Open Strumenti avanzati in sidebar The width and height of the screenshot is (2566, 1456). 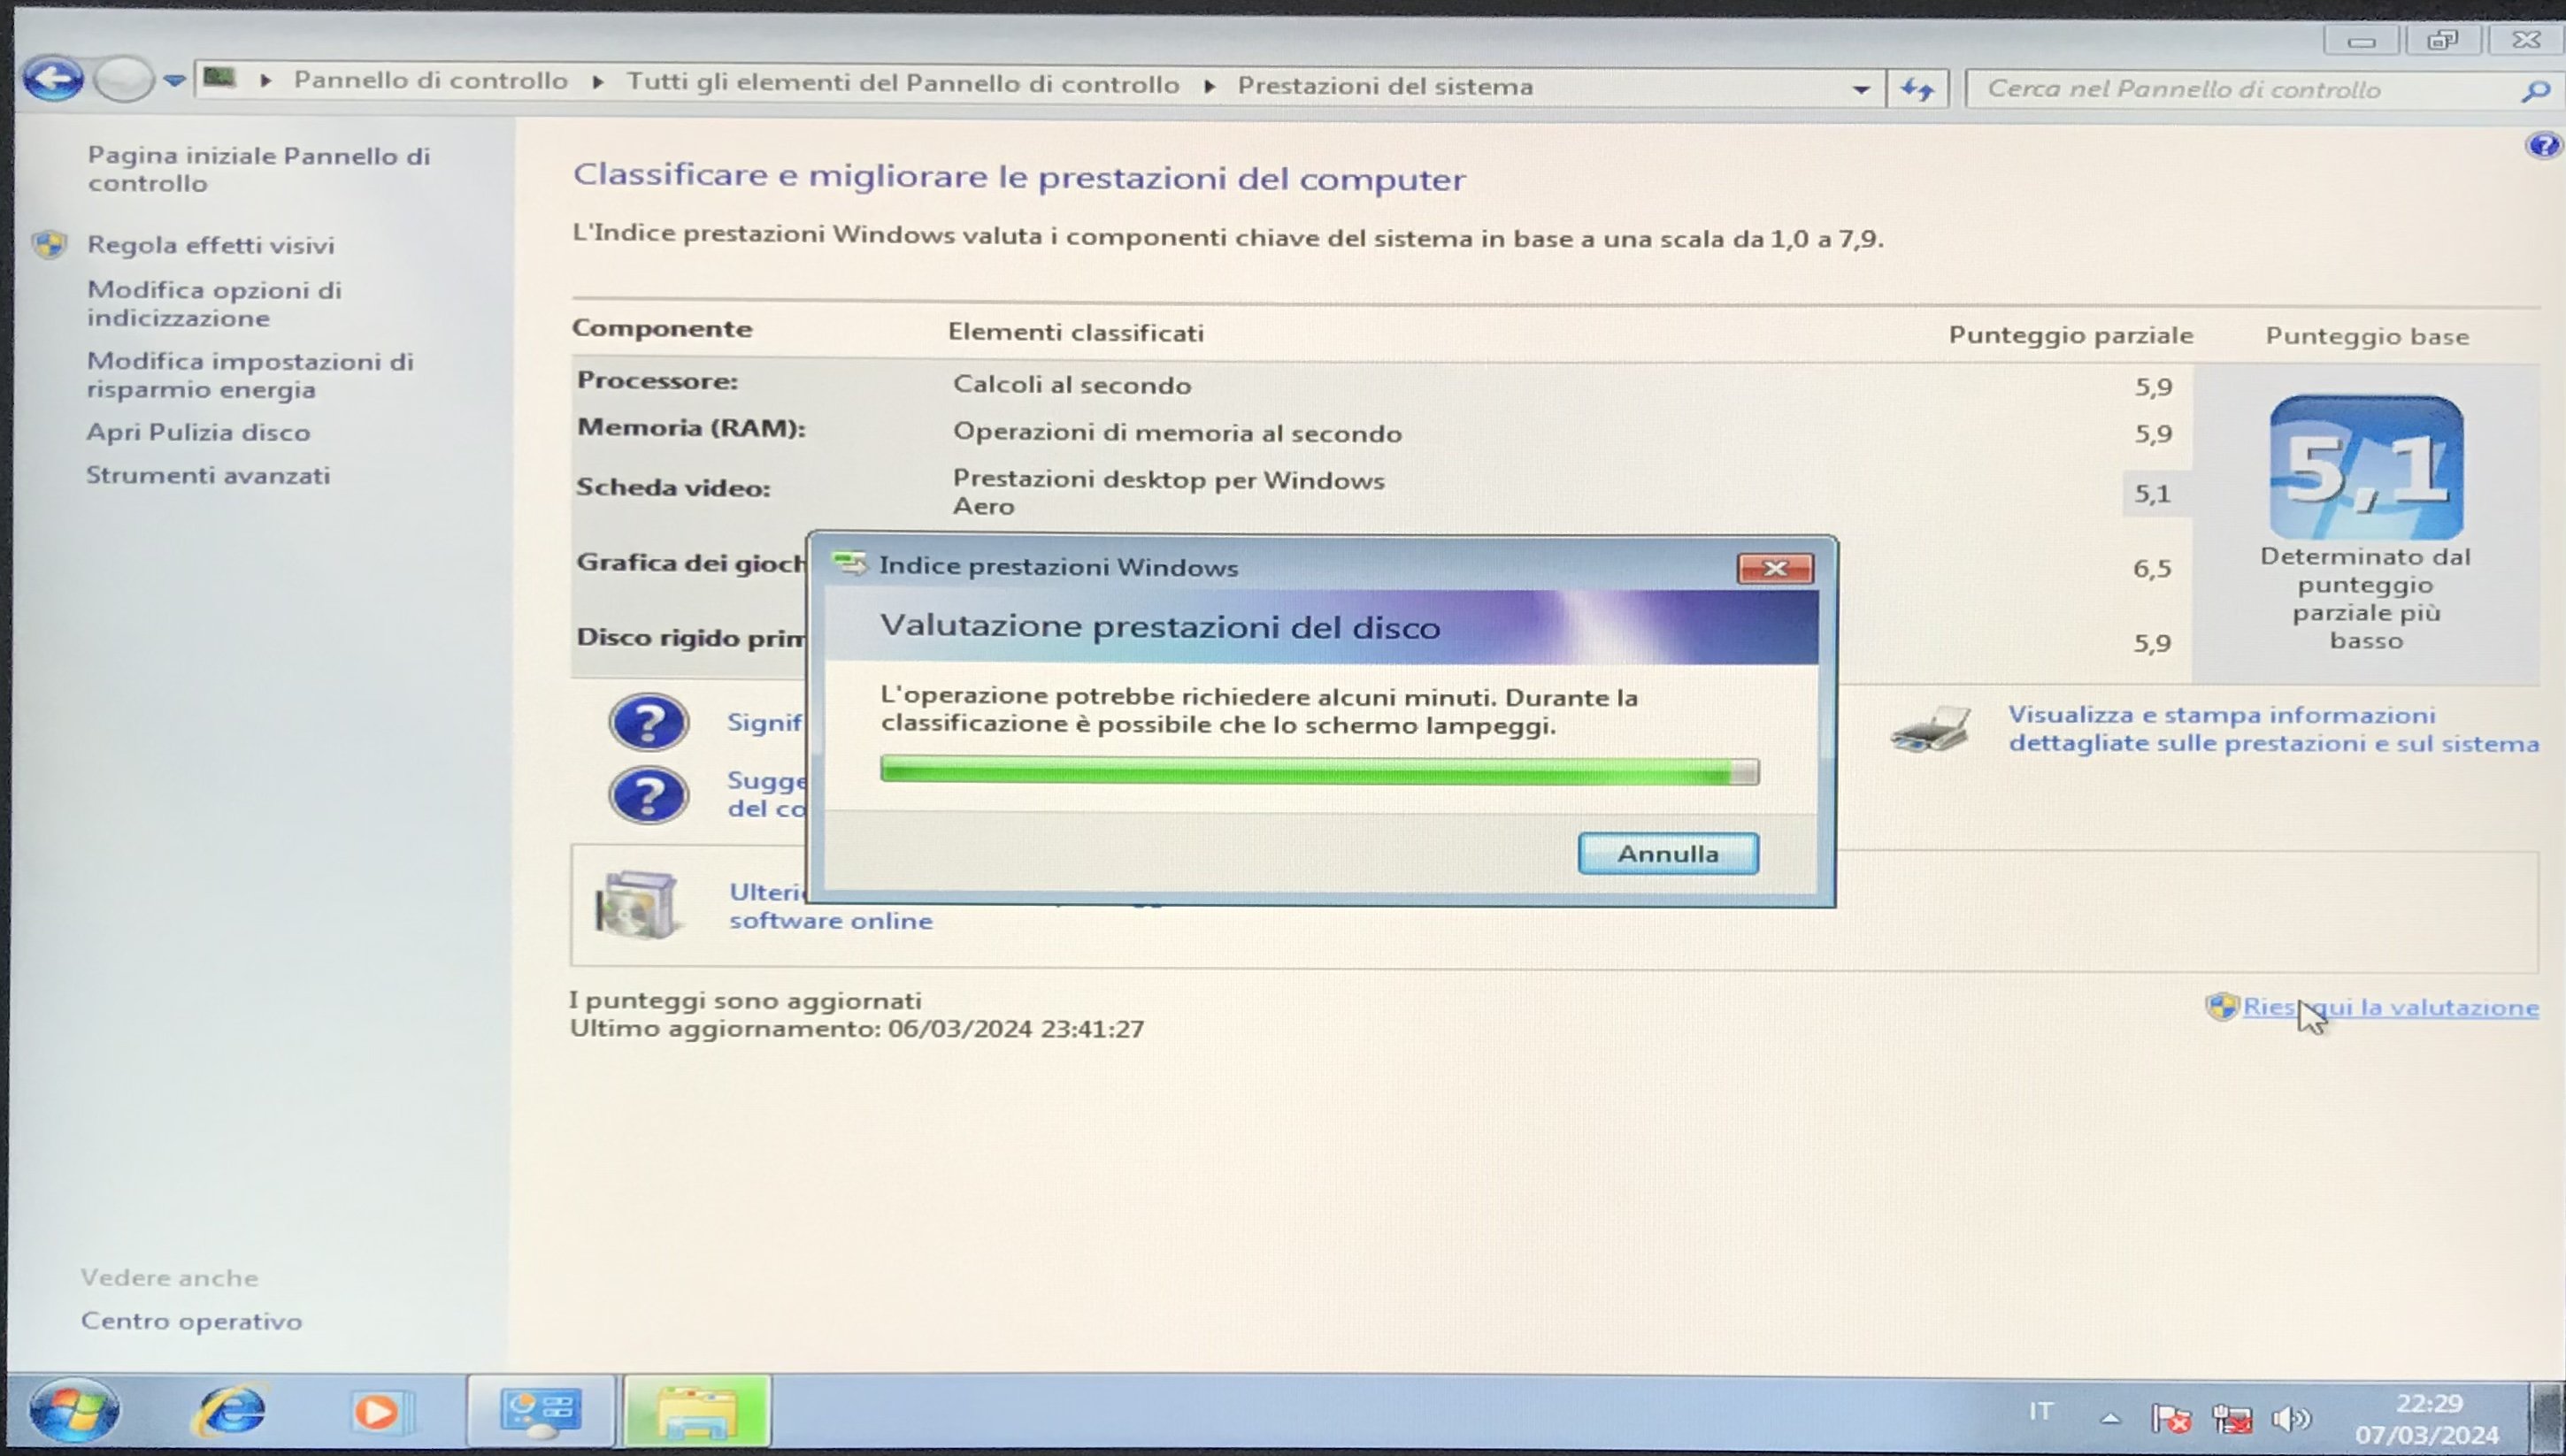(208, 475)
